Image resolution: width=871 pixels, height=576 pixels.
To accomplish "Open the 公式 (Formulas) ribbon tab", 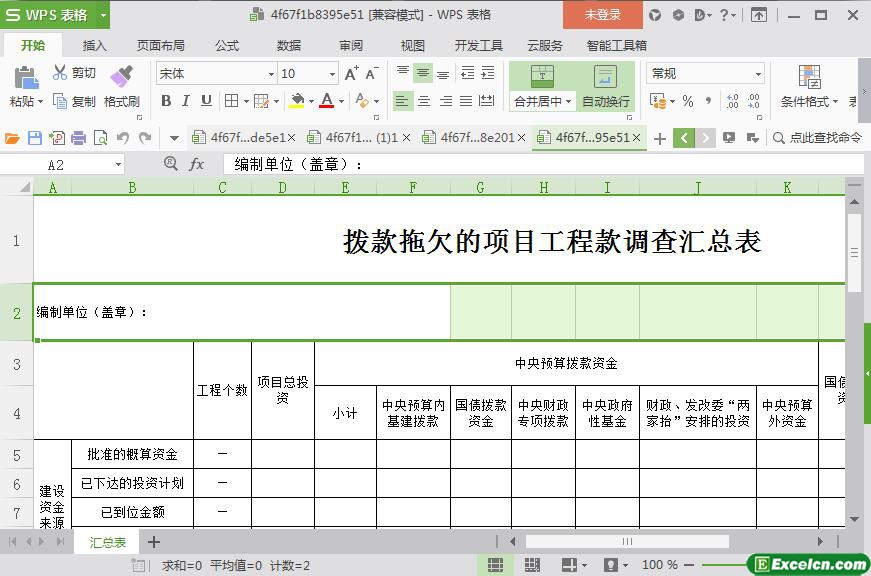I will [227, 45].
